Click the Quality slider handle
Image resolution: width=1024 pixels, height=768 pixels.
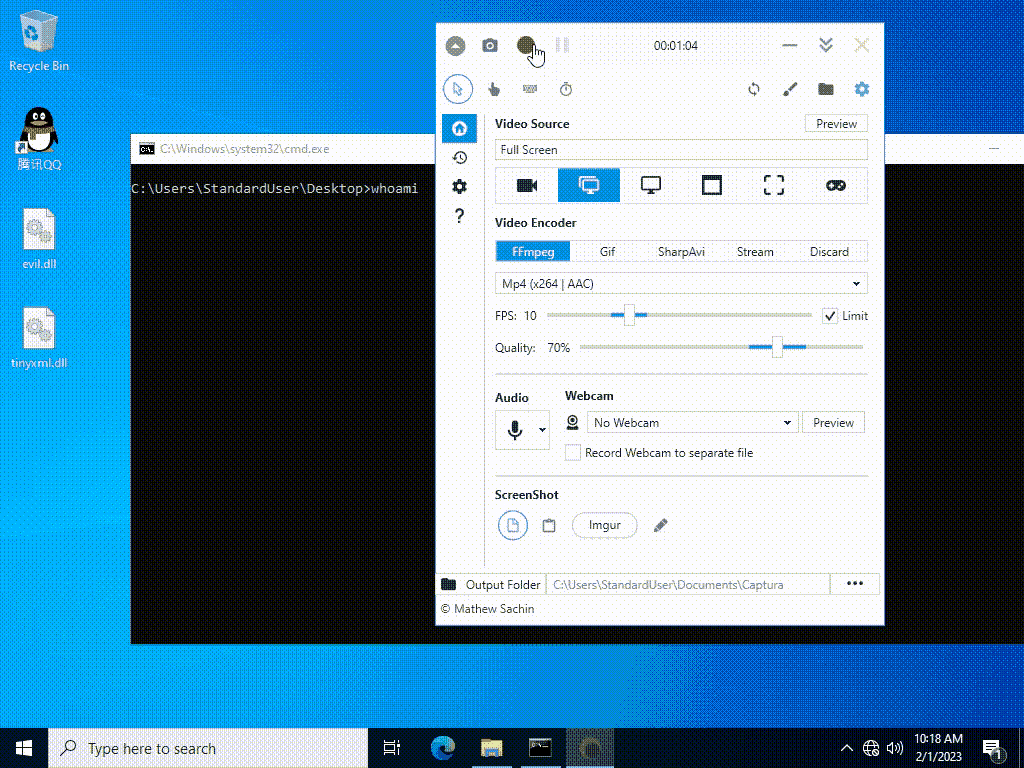pos(777,347)
